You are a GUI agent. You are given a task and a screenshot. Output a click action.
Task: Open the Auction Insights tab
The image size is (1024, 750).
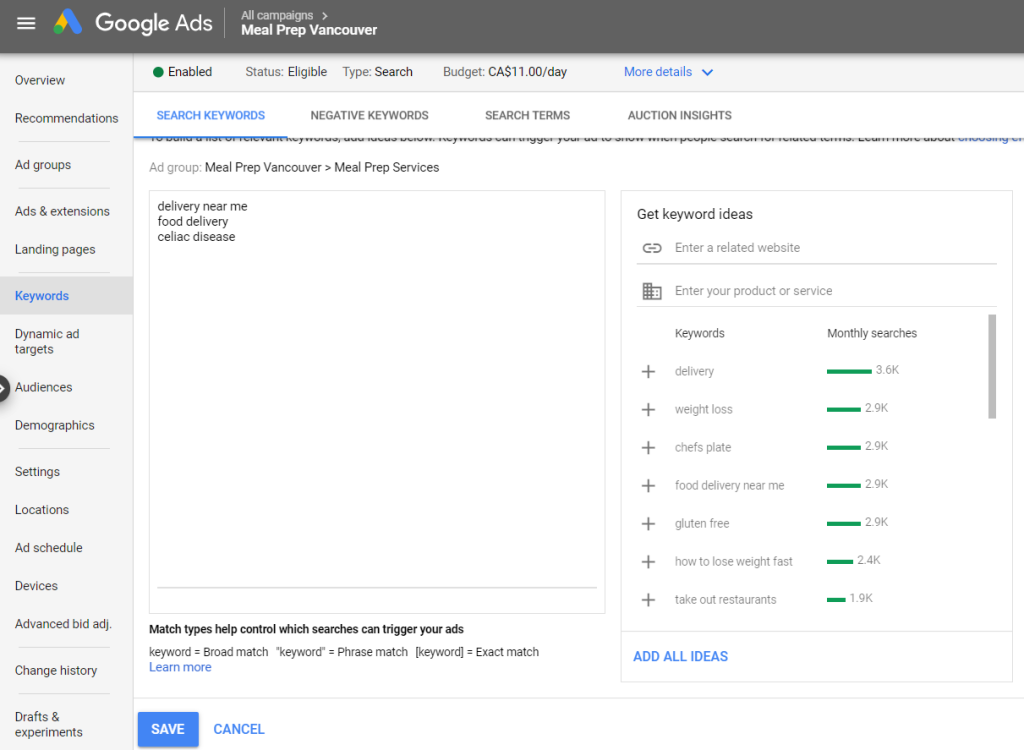click(x=679, y=116)
